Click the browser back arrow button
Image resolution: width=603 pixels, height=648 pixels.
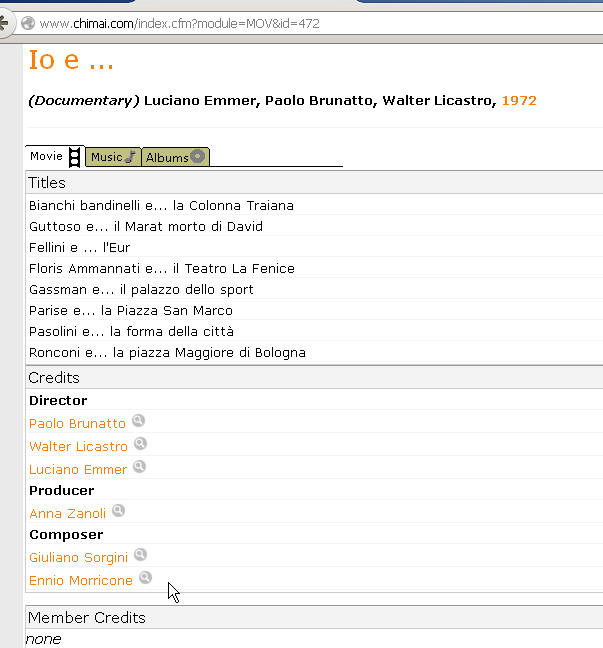(4, 23)
